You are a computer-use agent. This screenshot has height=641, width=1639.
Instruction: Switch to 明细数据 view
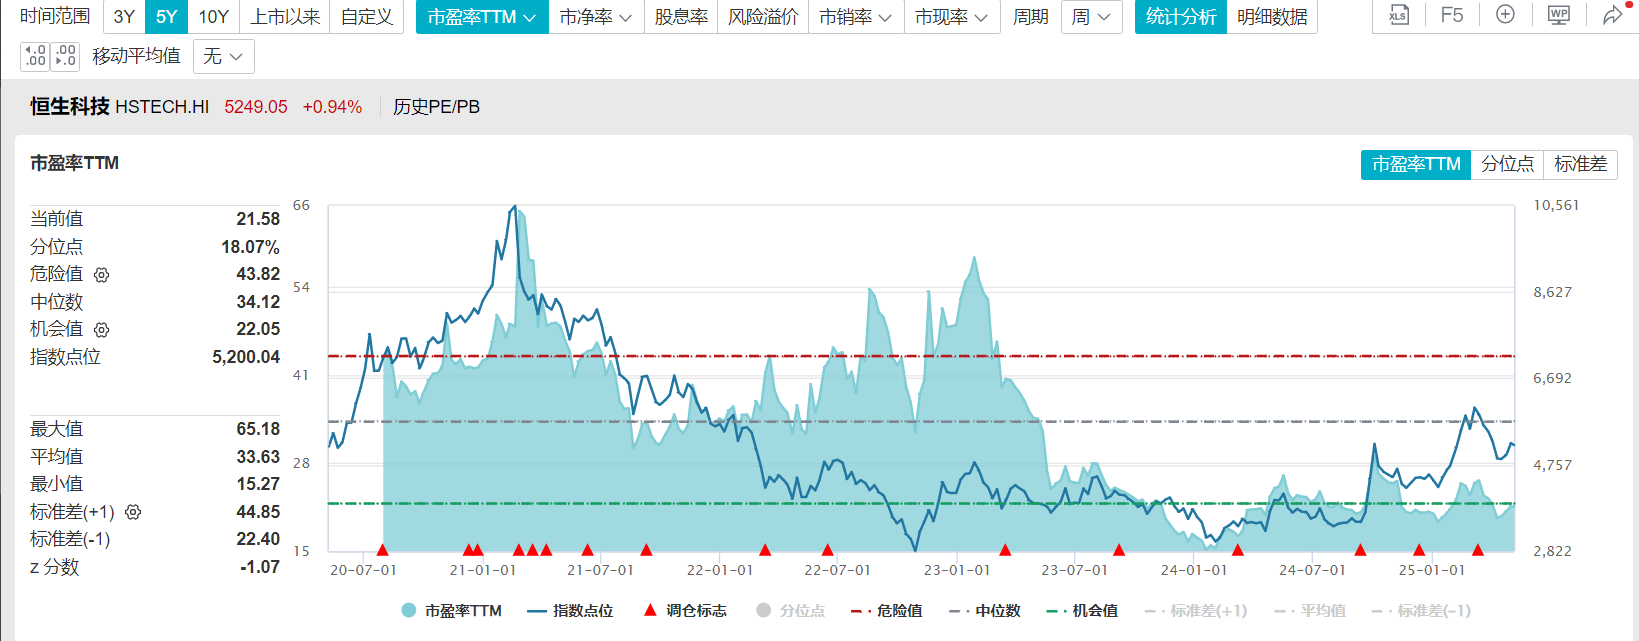pyautogui.click(x=1272, y=17)
